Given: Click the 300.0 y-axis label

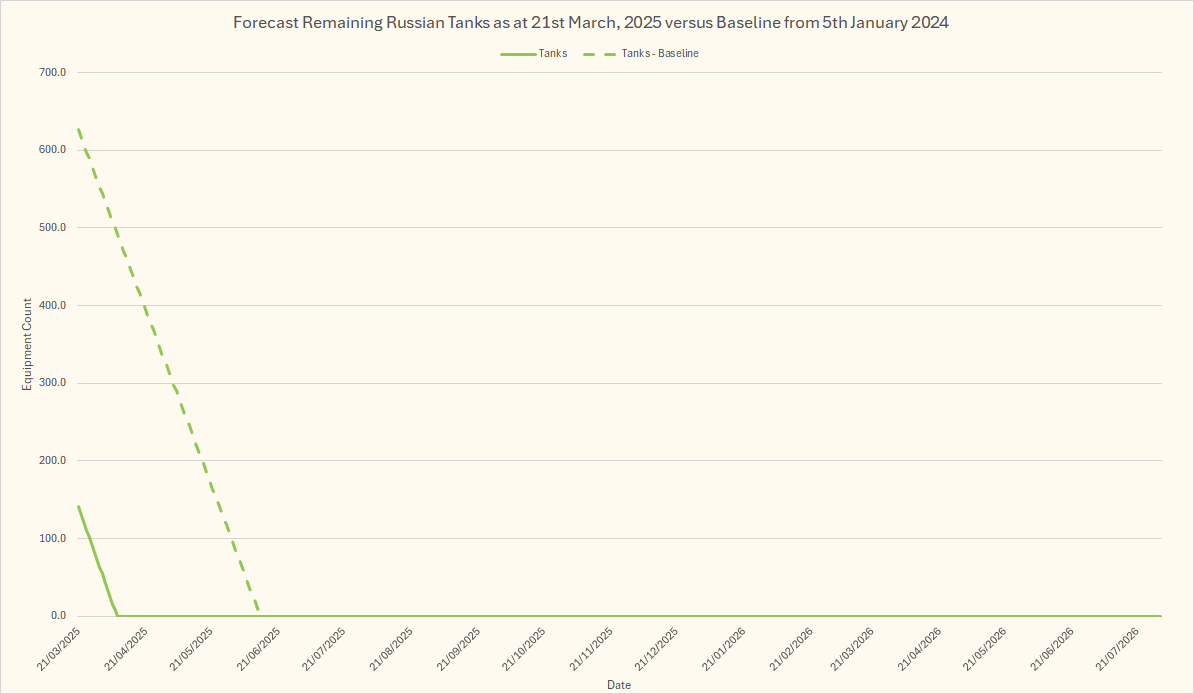Looking at the screenshot, I should click(52, 383).
